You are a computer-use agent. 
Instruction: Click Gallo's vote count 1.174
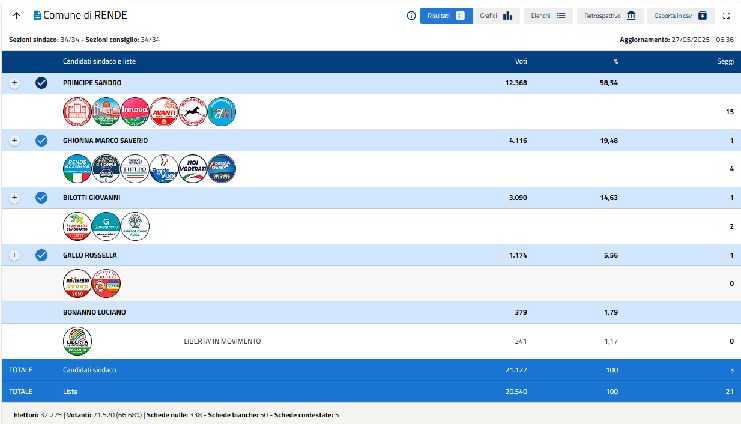[x=518, y=255]
